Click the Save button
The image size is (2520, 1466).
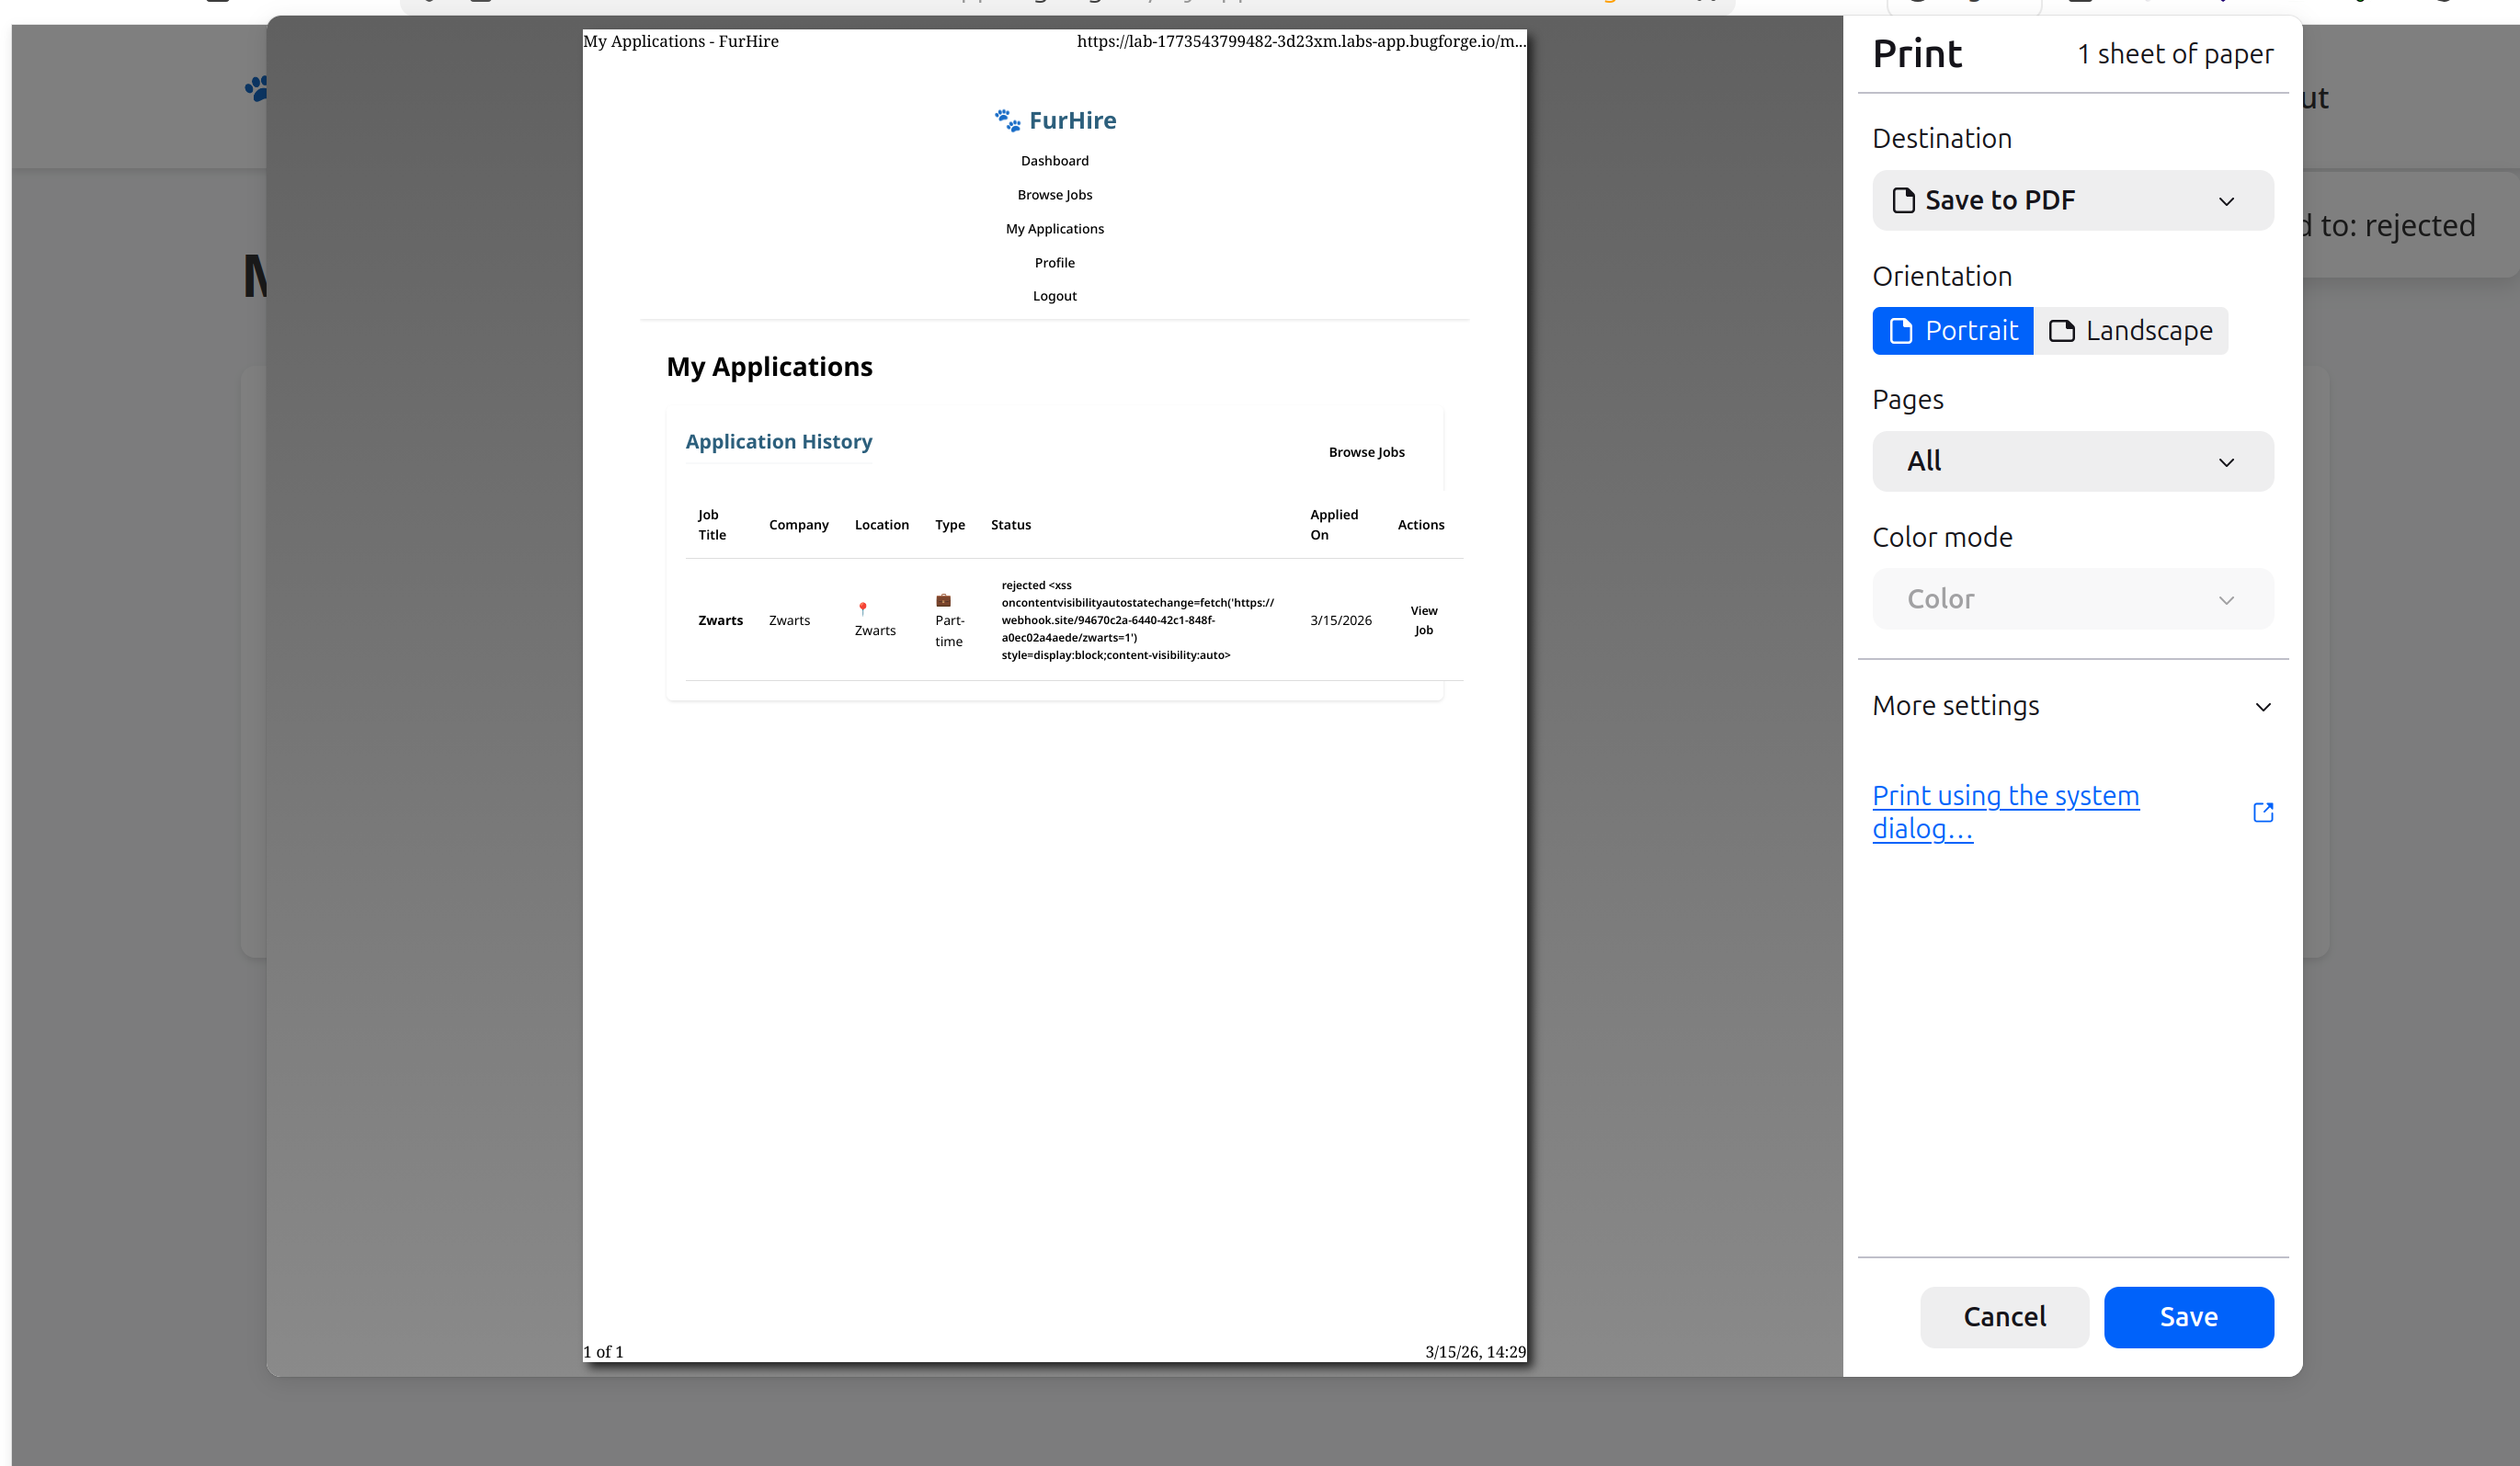point(2189,1317)
